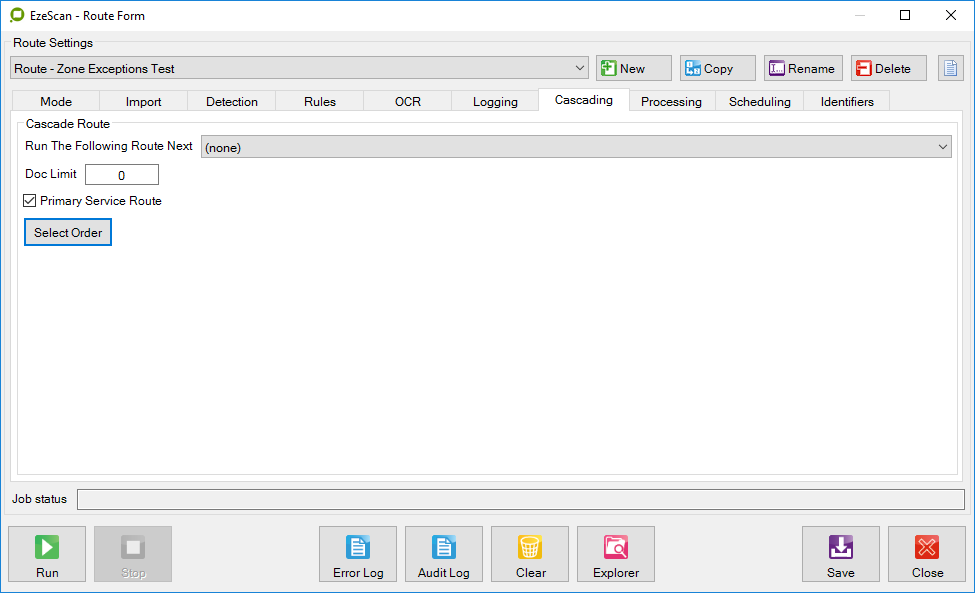975x593 pixels.
Task: Go to the Detection tab
Action: click(x=232, y=101)
